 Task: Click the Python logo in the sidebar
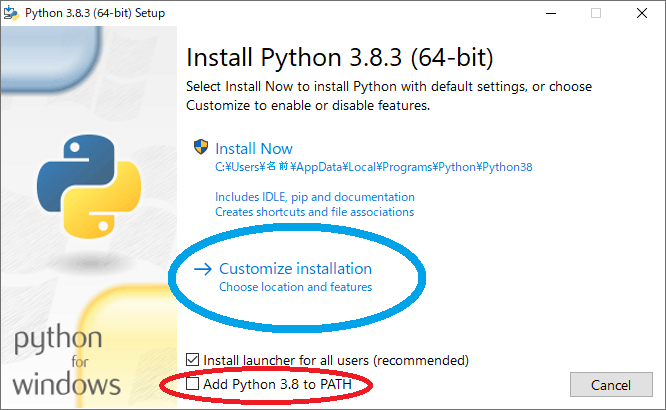click(x=89, y=186)
